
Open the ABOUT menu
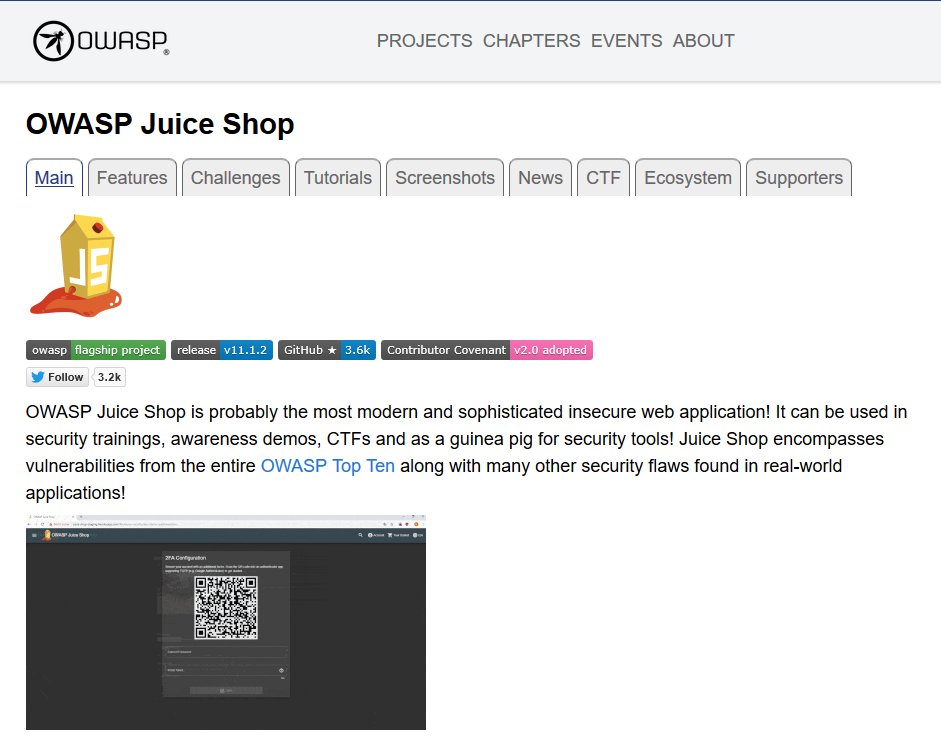click(703, 41)
